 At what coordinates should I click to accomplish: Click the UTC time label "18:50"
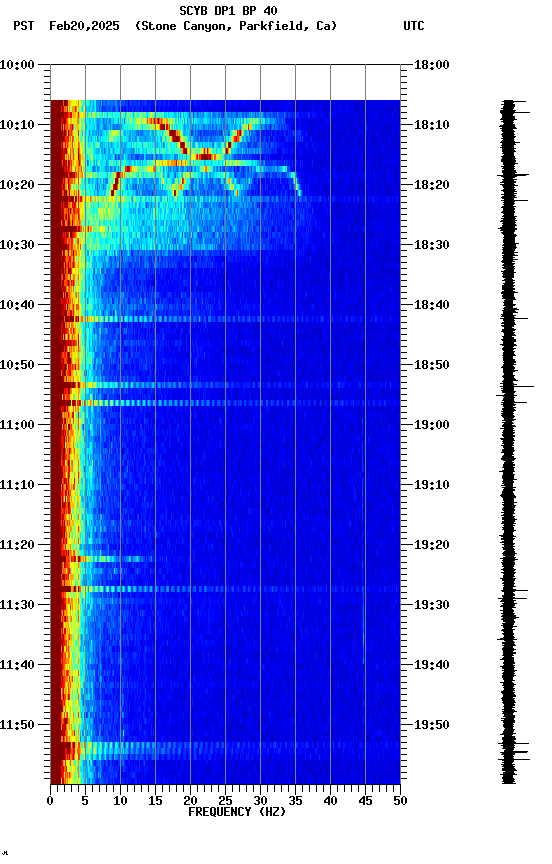pyautogui.click(x=432, y=365)
